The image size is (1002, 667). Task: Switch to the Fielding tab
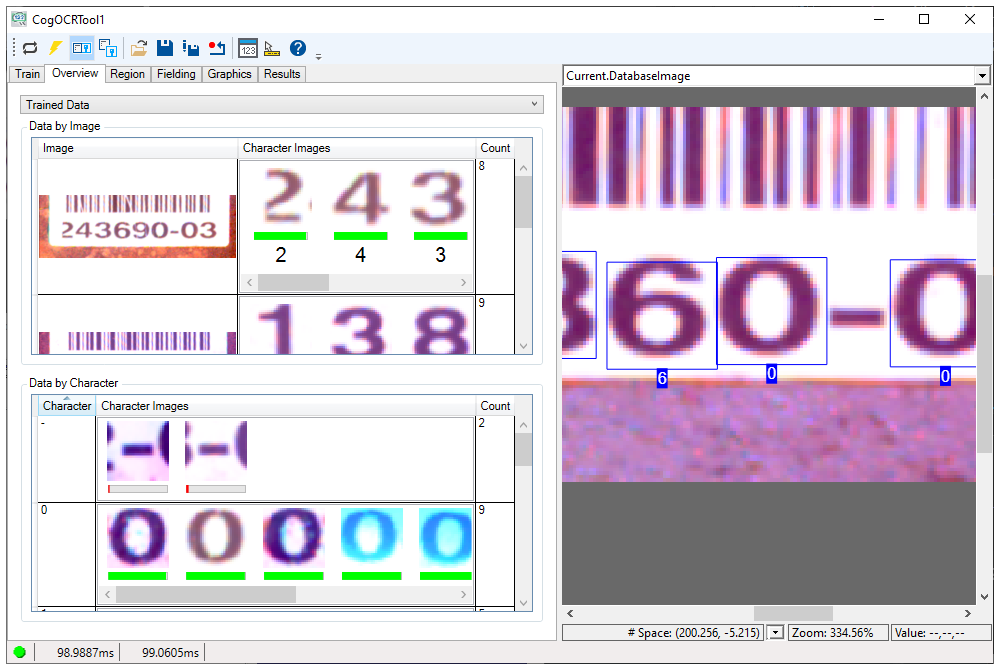[176, 73]
